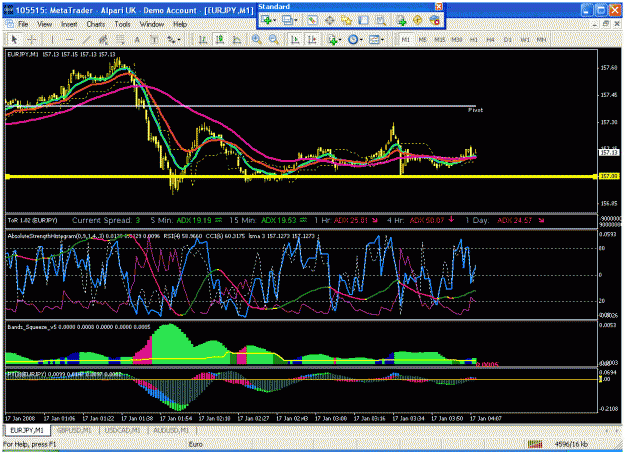
Task: Switch chart to candlesticks view
Action: [220, 39]
